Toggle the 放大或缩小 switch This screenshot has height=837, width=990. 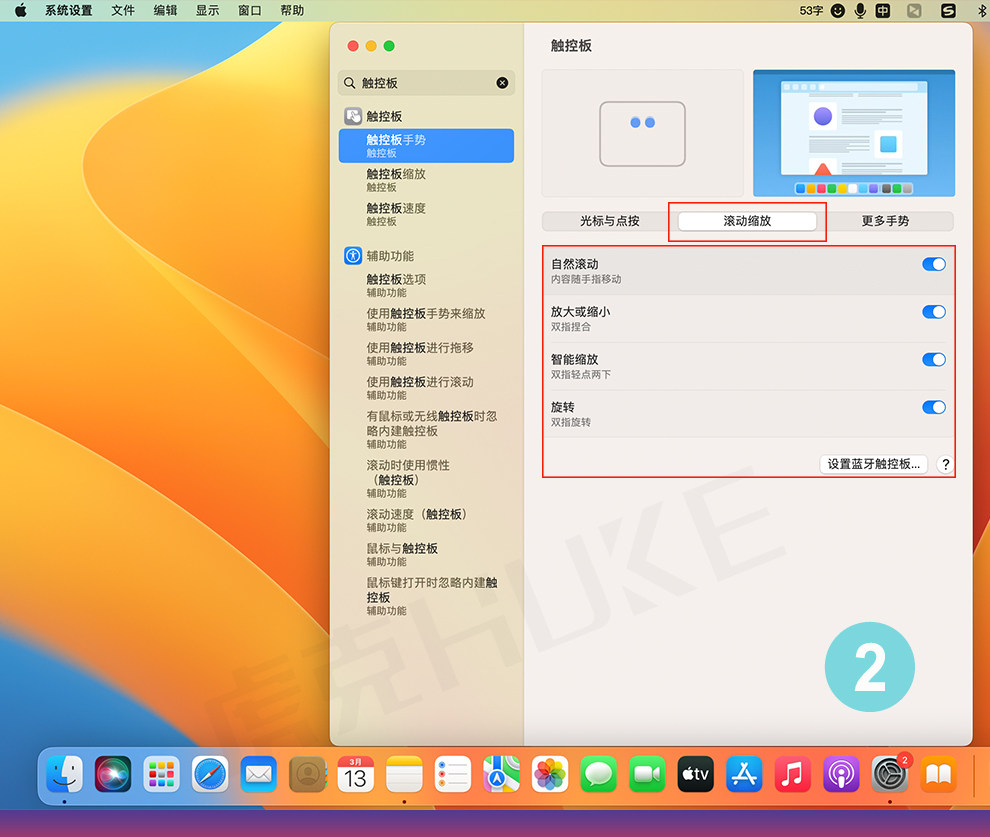coord(934,312)
